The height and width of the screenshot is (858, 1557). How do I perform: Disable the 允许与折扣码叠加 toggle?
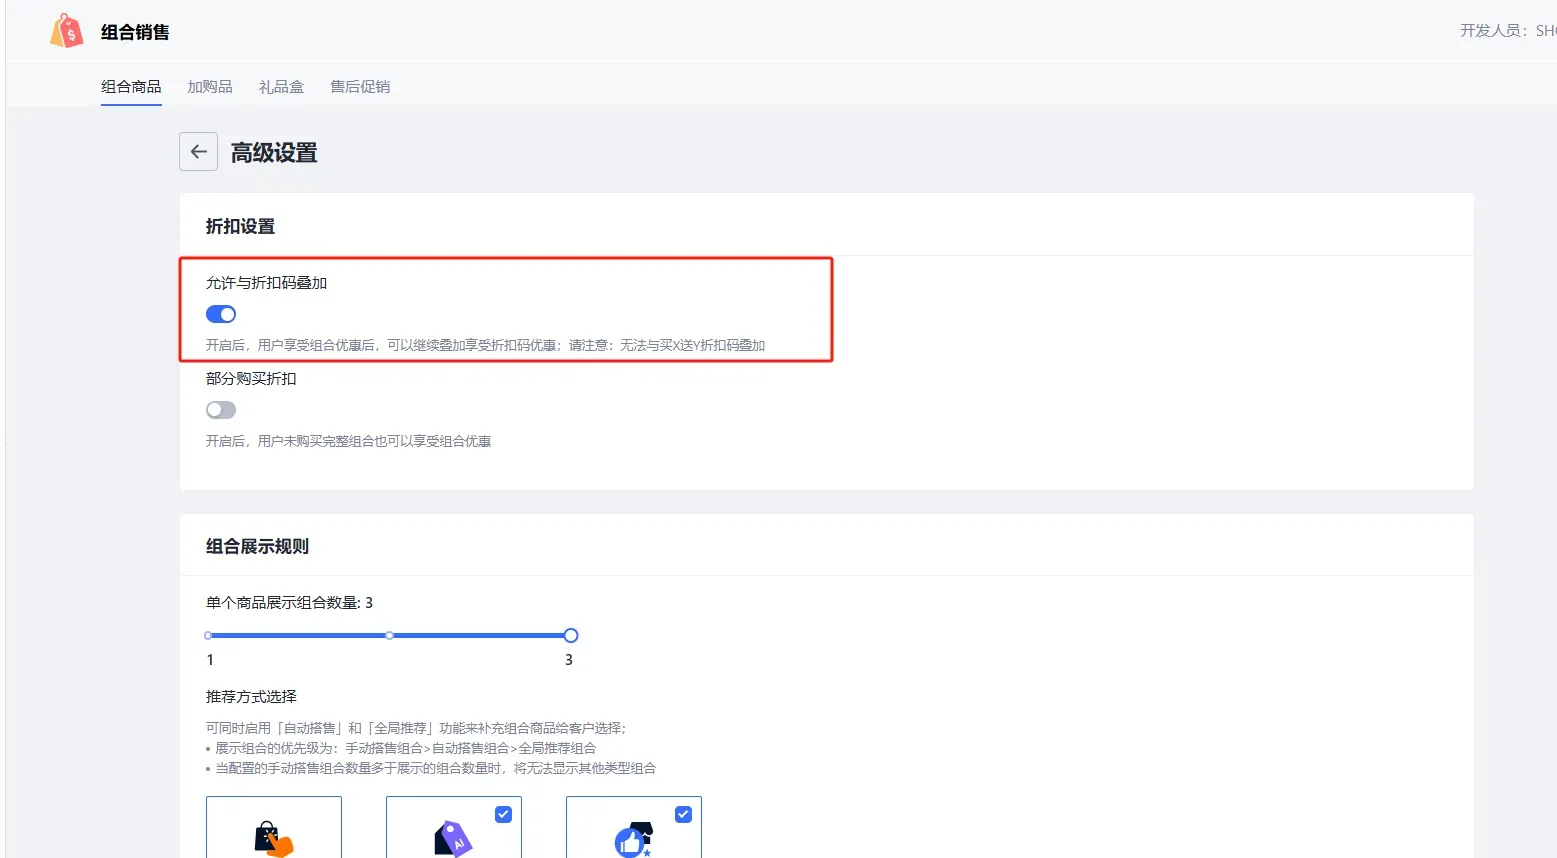coord(221,314)
